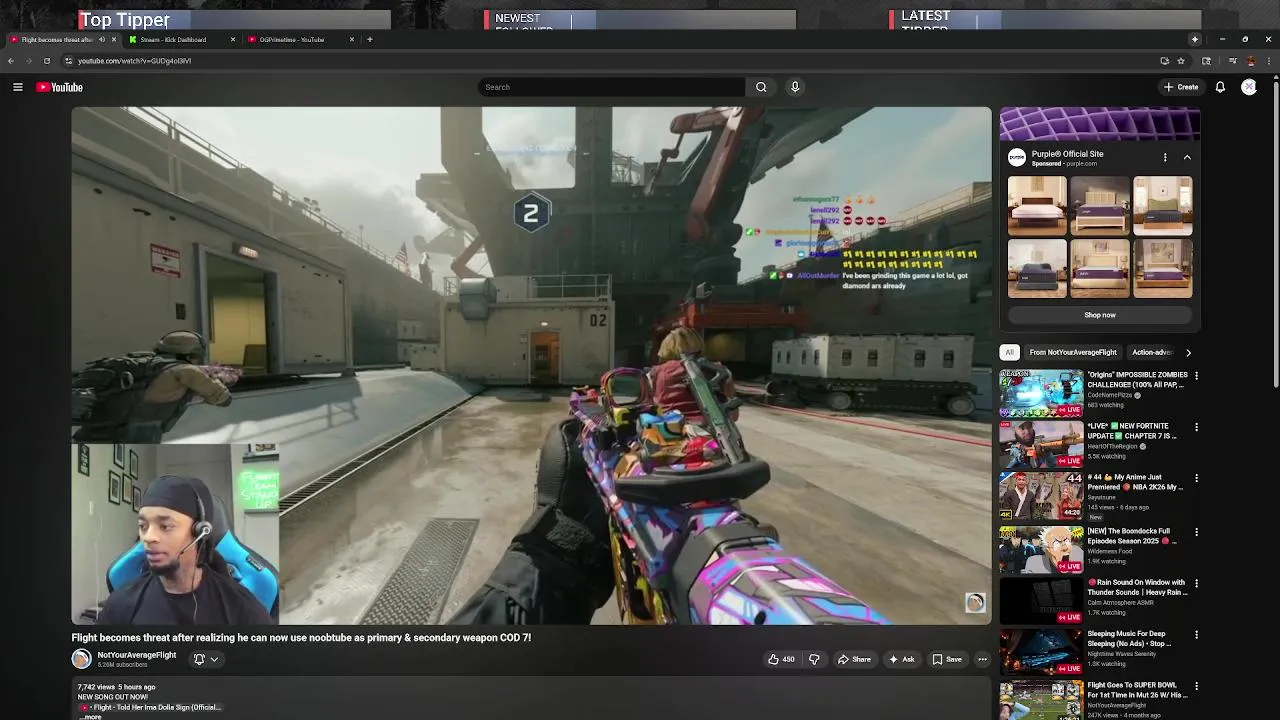Viewport: 1280px width, 720px height.
Task: Open YouTube notifications bell
Action: [x=1220, y=87]
